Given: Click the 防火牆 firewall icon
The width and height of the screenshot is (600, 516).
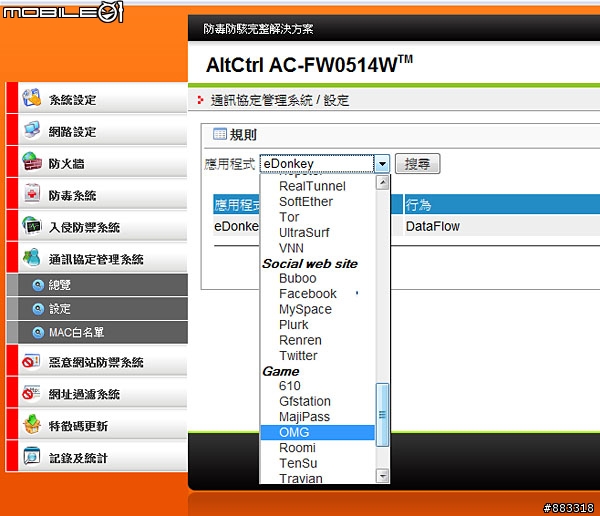Looking at the screenshot, I should (x=32, y=162).
